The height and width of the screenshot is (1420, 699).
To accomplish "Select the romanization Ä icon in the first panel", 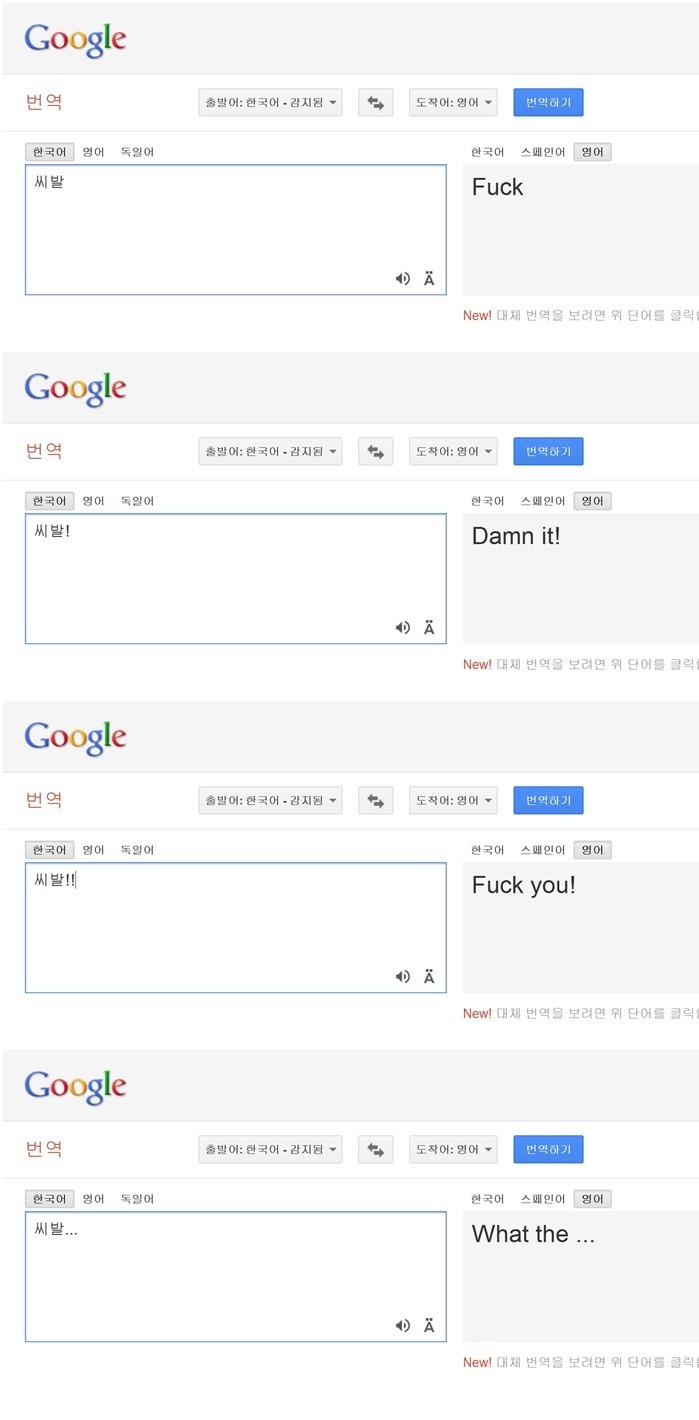I will tap(428, 278).
